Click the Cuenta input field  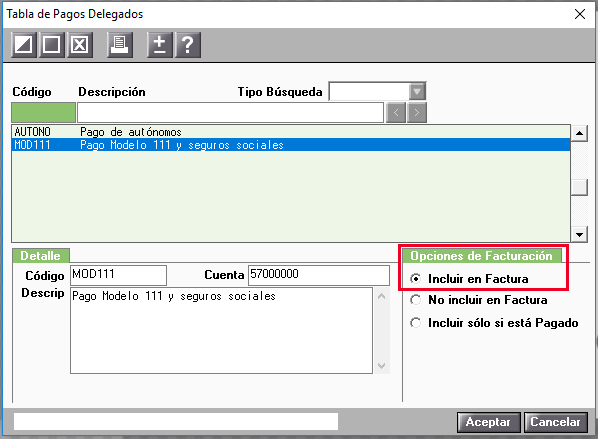tap(319, 275)
